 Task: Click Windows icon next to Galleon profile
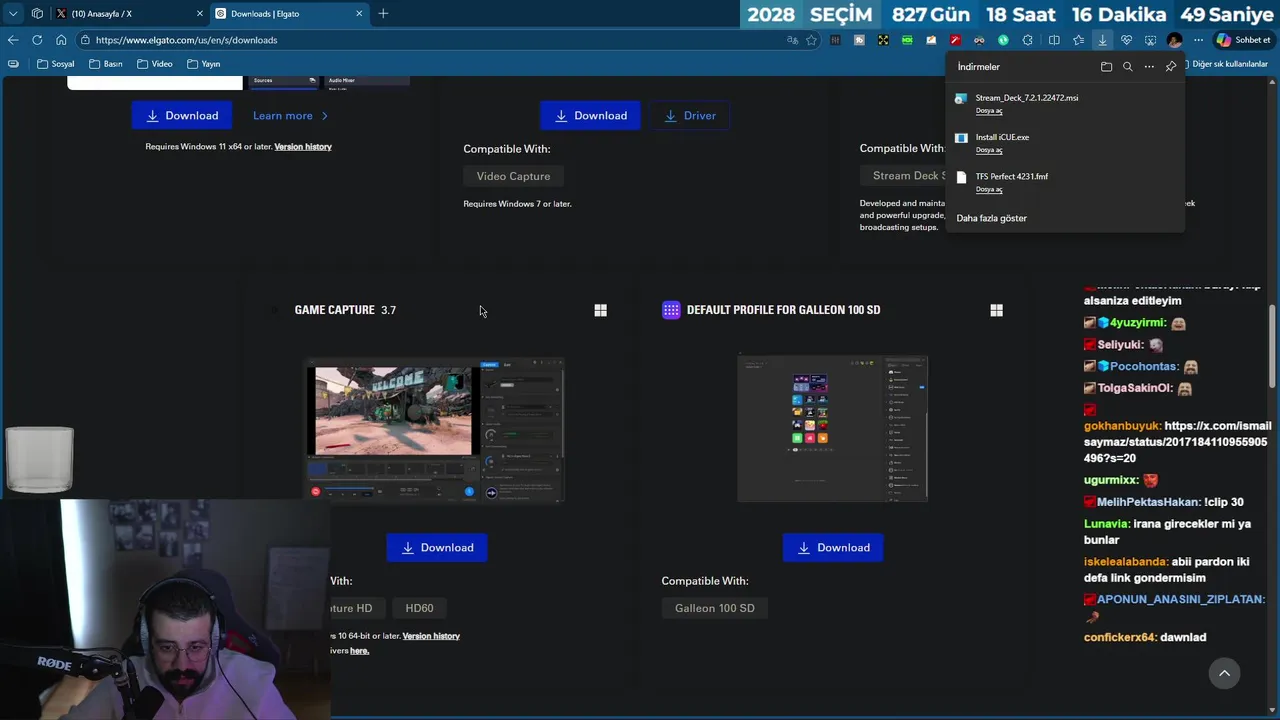996,311
